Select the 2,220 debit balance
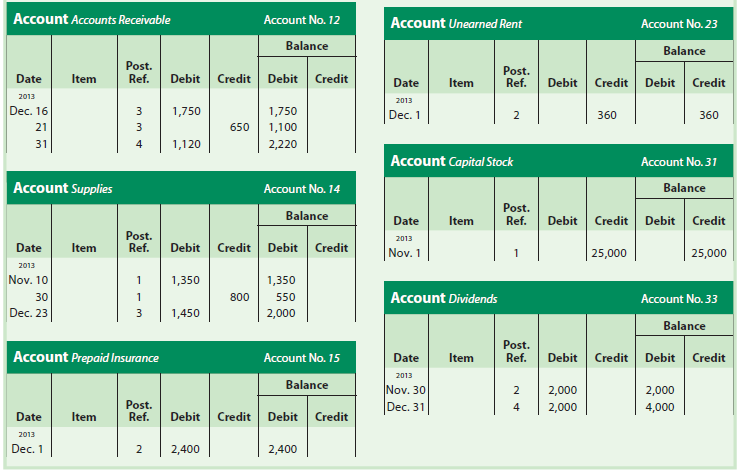 282,144
